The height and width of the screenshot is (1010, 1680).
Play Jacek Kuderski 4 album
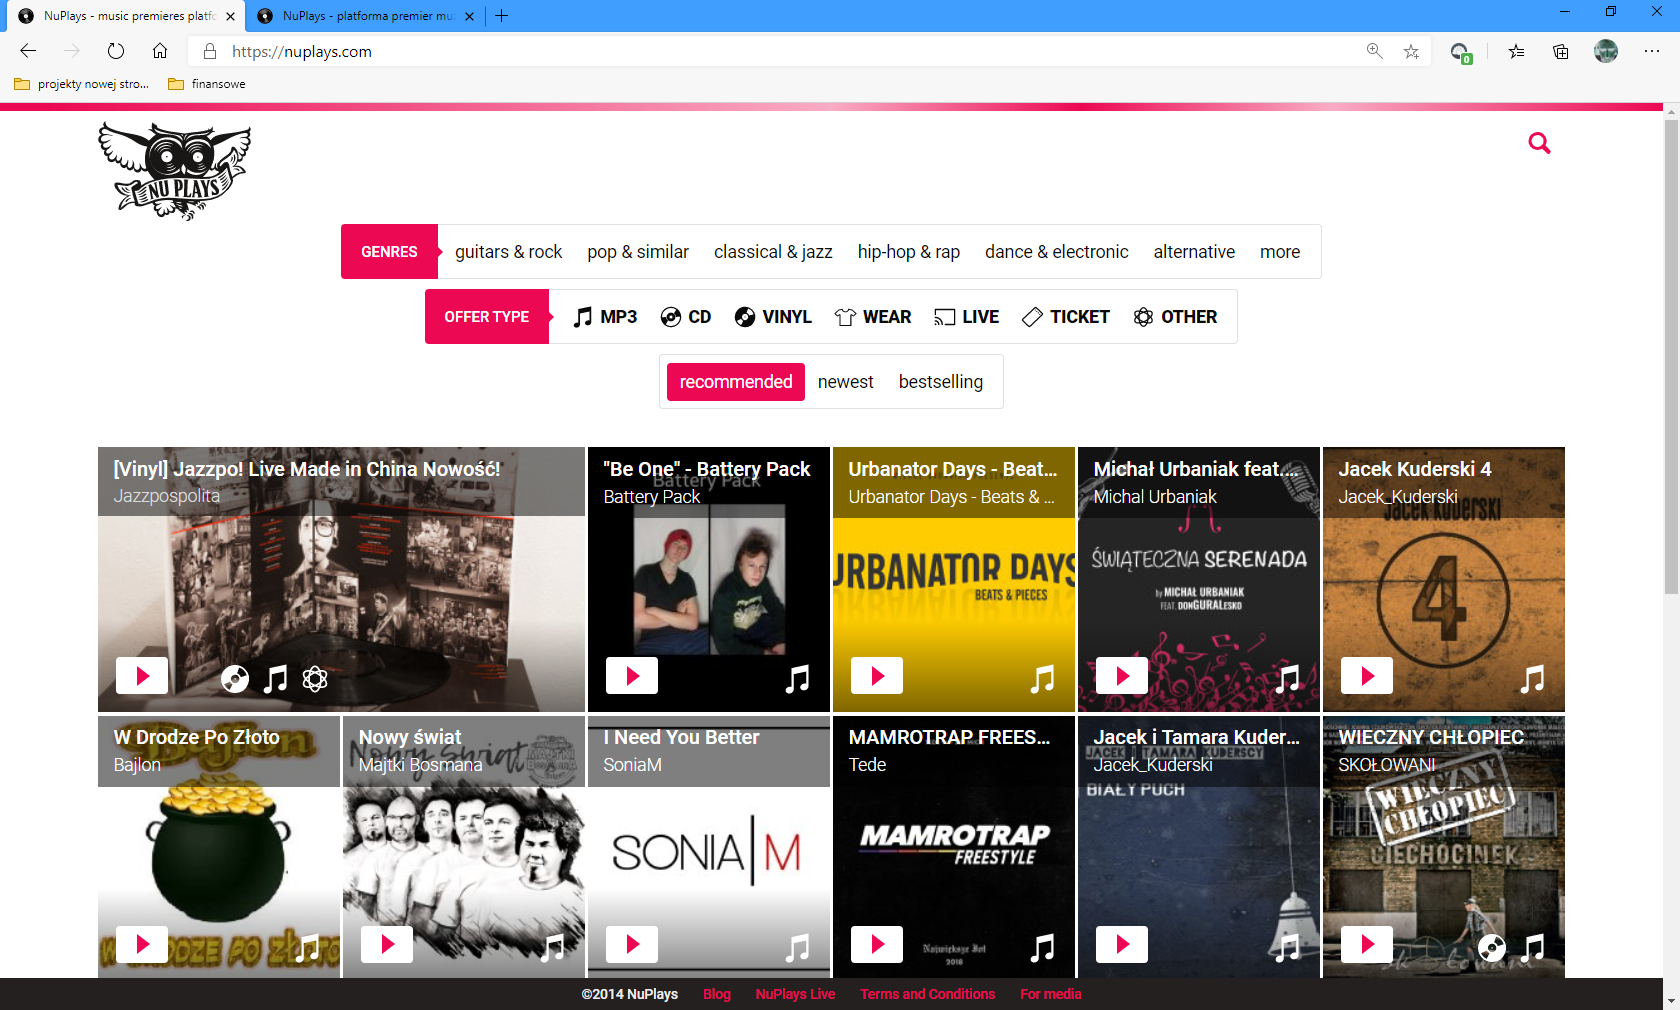1367,676
